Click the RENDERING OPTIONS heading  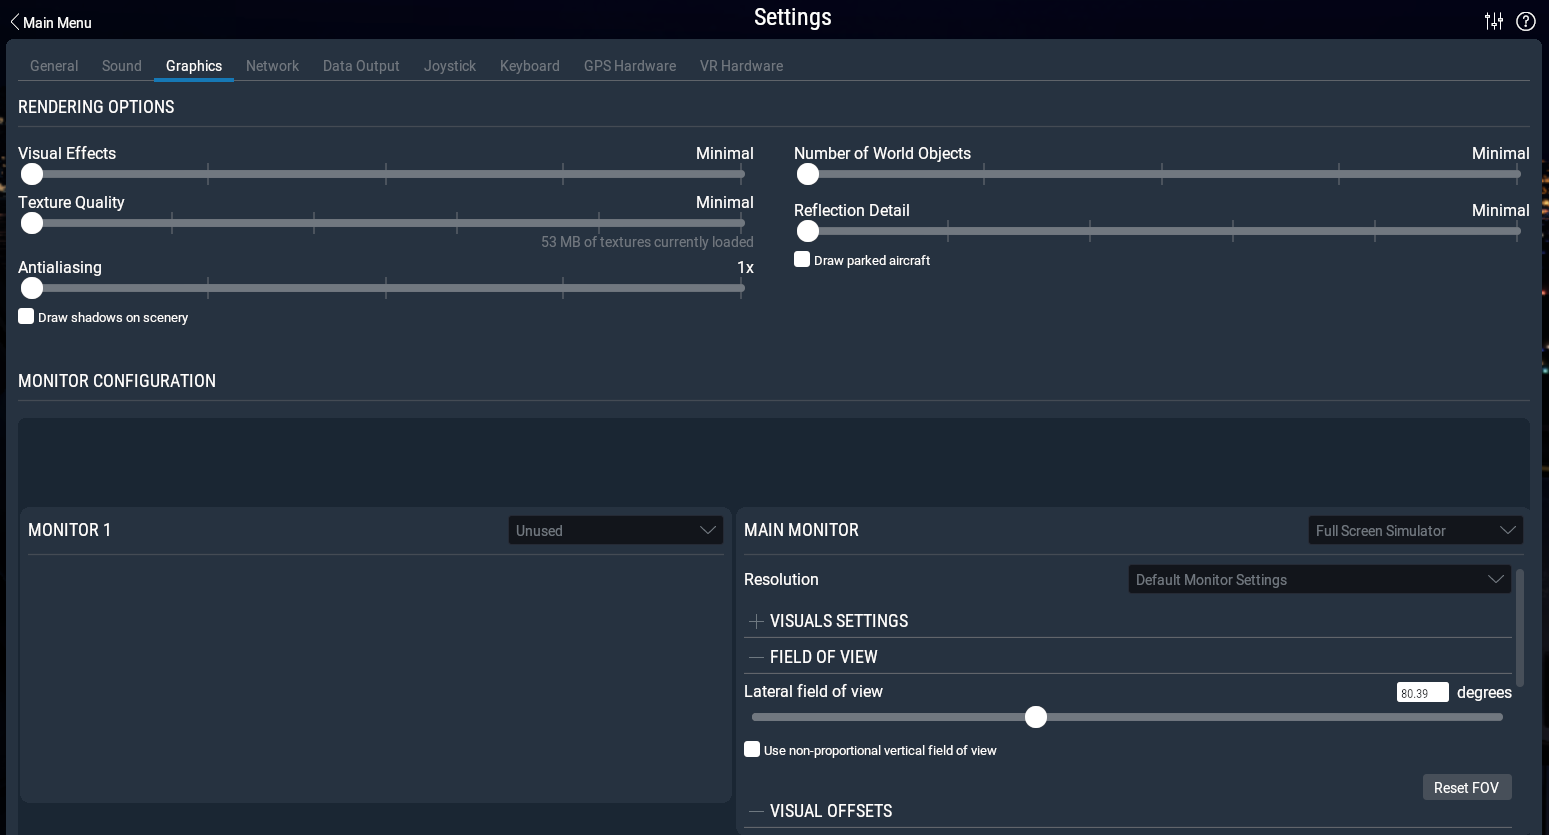pyautogui.click(x=96, y=107)
